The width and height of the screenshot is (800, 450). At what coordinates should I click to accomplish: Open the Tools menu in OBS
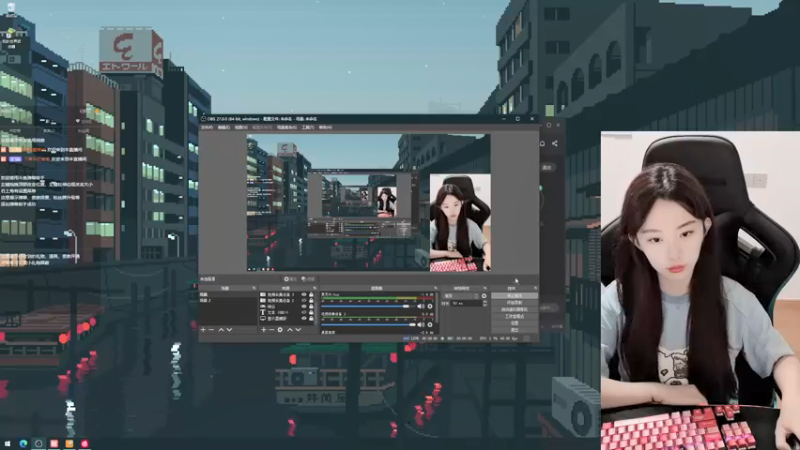tap(308, 127)
